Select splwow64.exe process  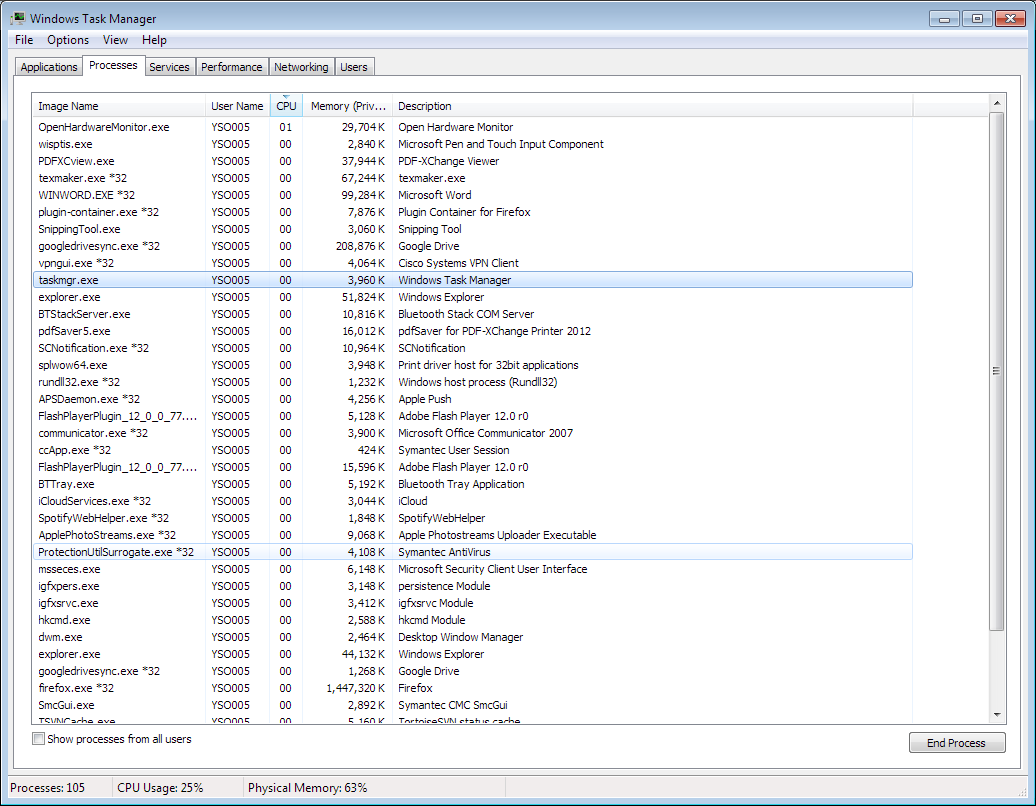pyautogui.click(x=472, y=365)
